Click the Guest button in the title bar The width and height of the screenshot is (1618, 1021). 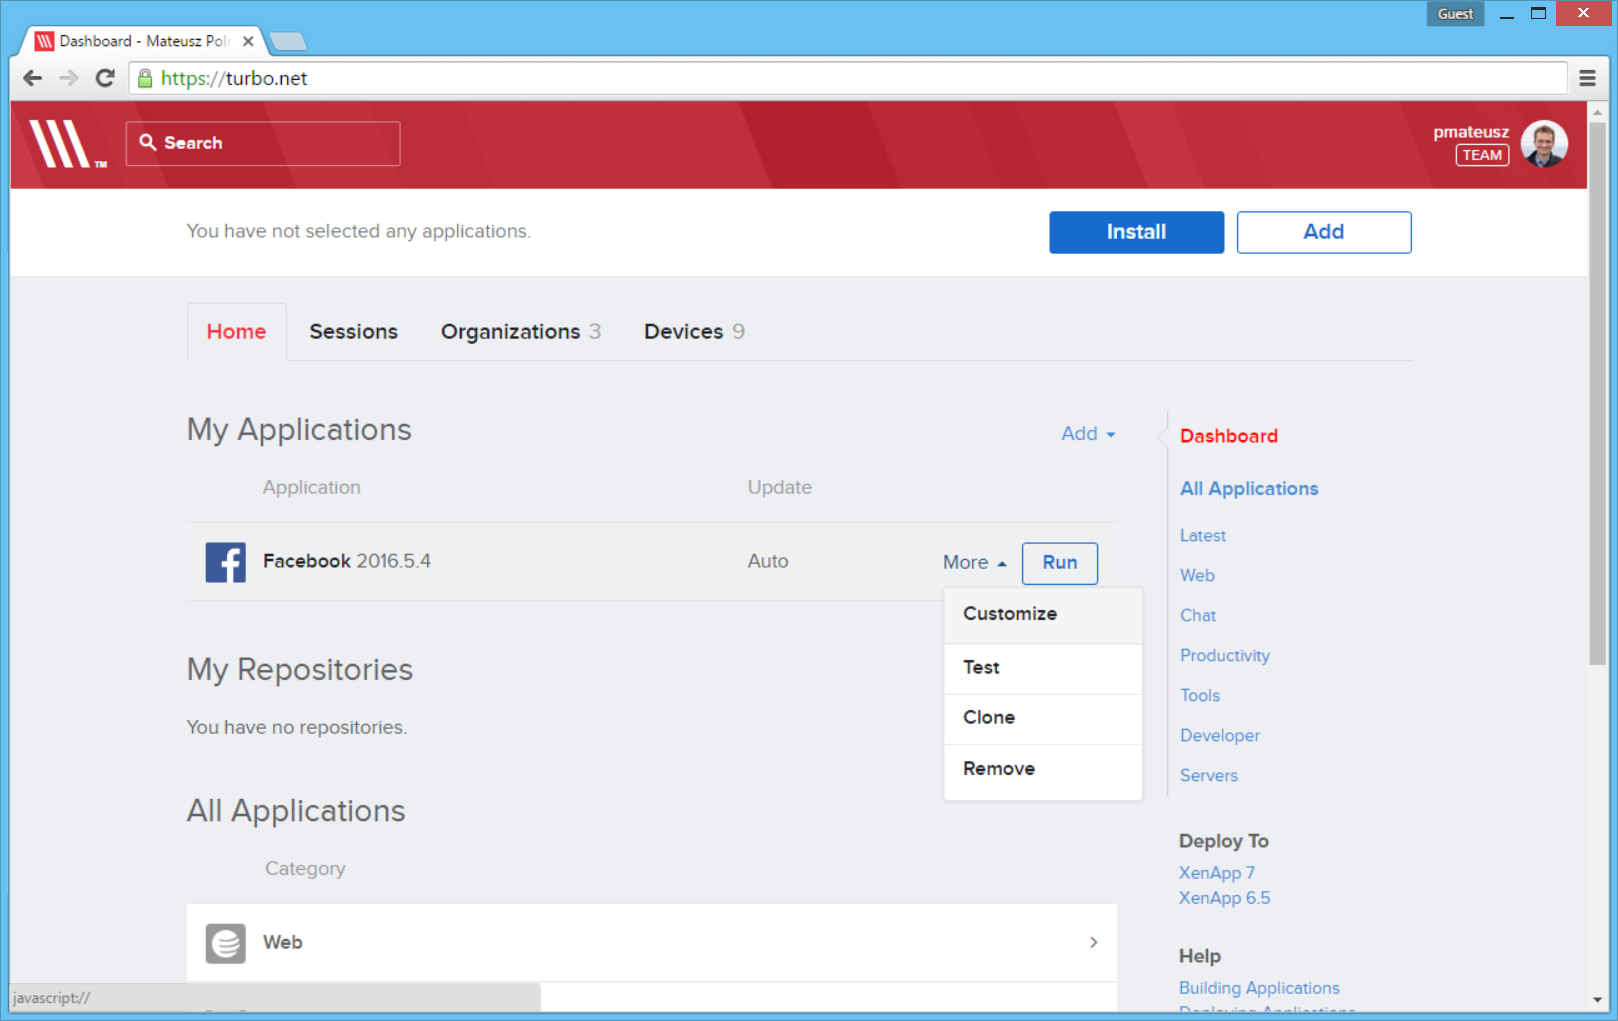click(1455, 13)
